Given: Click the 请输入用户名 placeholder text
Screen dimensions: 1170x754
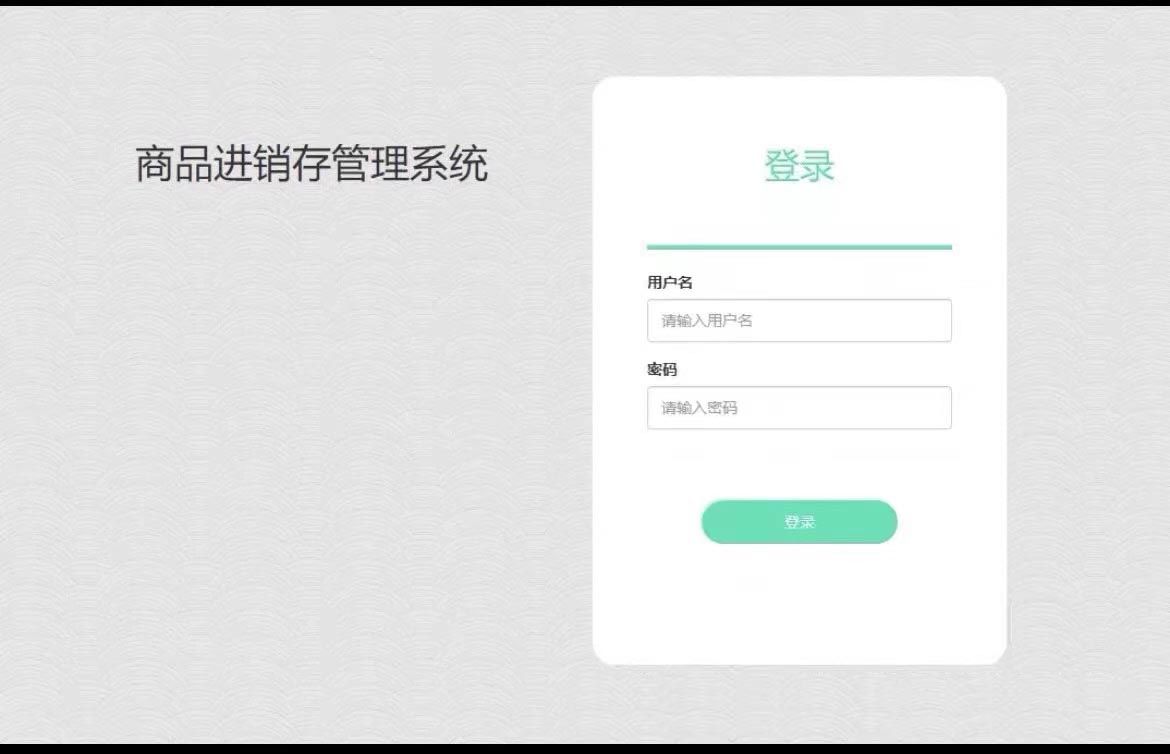Looking at the screenshot, I should pyautogui.click(x=707, y=321).
